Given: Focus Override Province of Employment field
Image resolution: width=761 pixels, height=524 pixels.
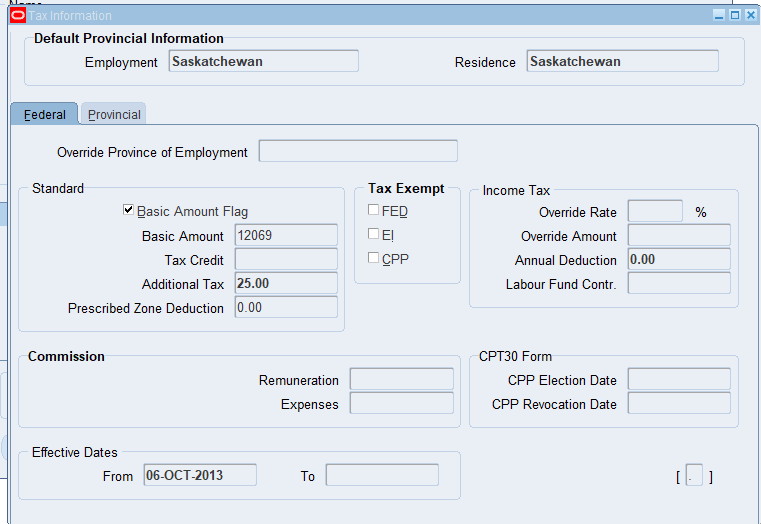Looking at the screenshot, I should pos(358,151).
